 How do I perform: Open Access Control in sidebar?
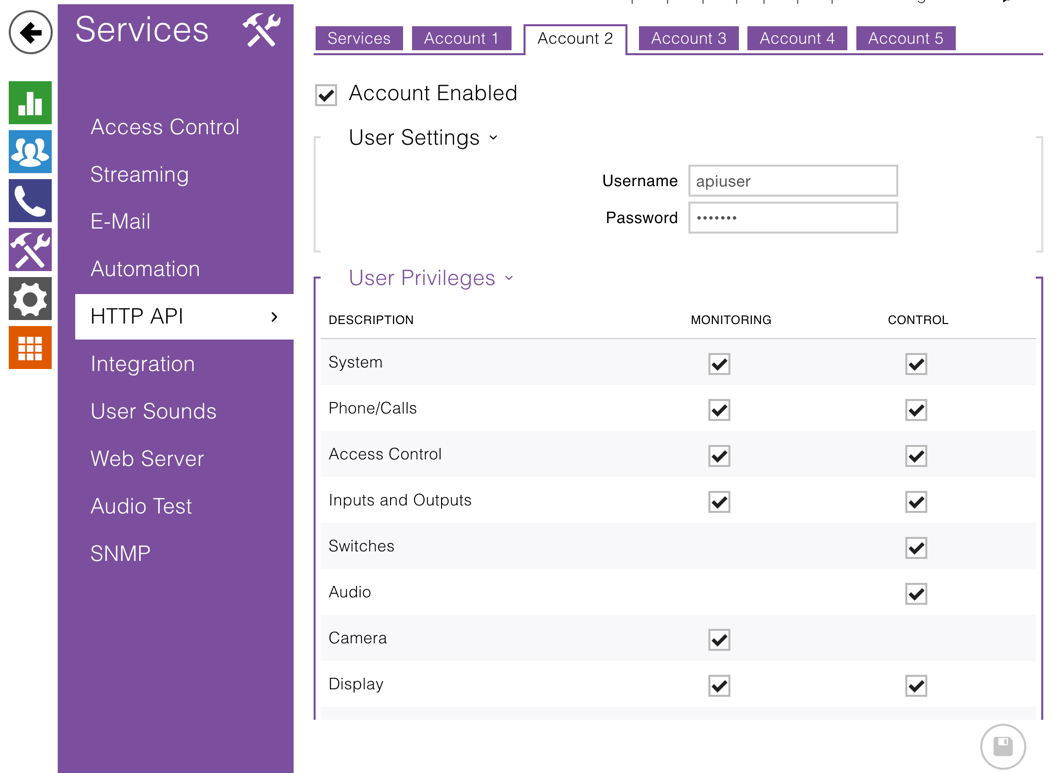(165, 127)
